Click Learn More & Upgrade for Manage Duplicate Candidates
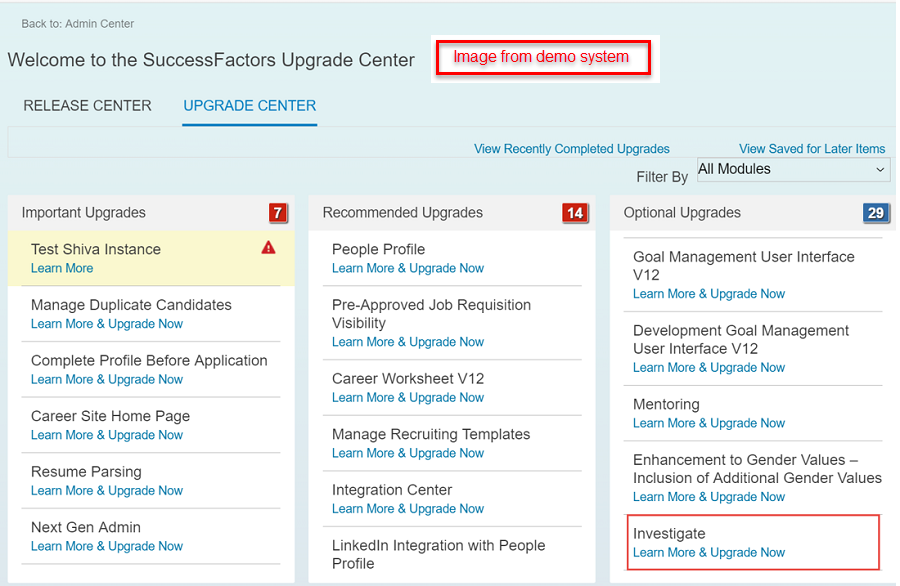Image resolution: width=900 pixels, height=586 pixels. [x=107, y=324]
